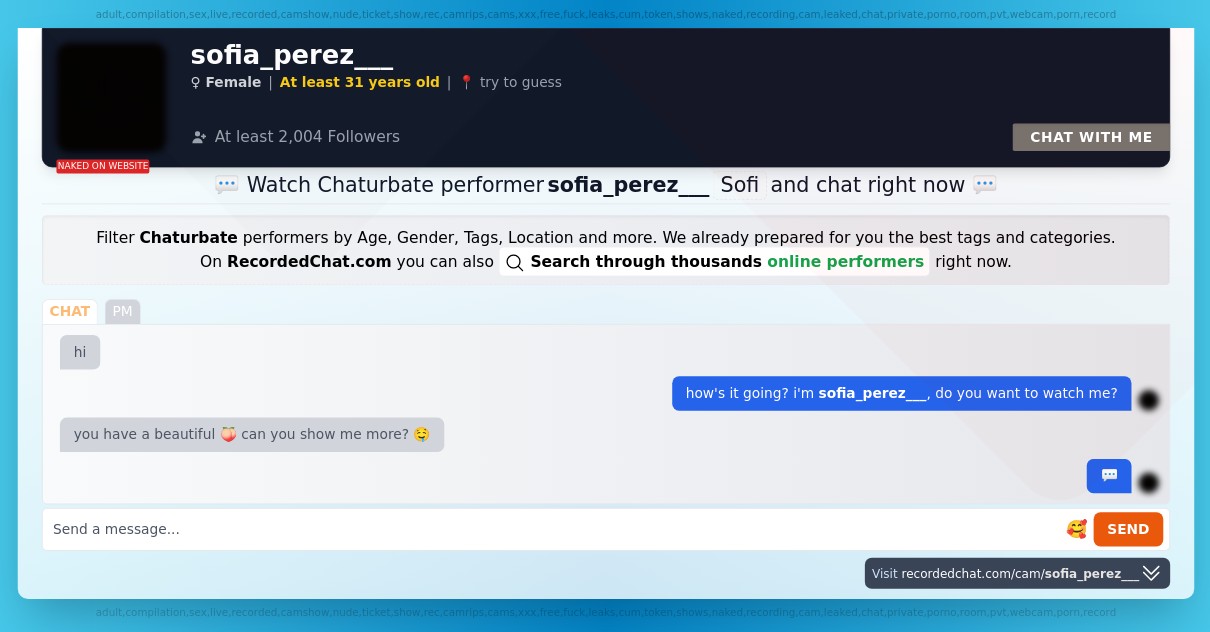Switch to the PM tab
Image resolution: width=1210 pixels, height=632 pixels.
(x=122, y=311)
